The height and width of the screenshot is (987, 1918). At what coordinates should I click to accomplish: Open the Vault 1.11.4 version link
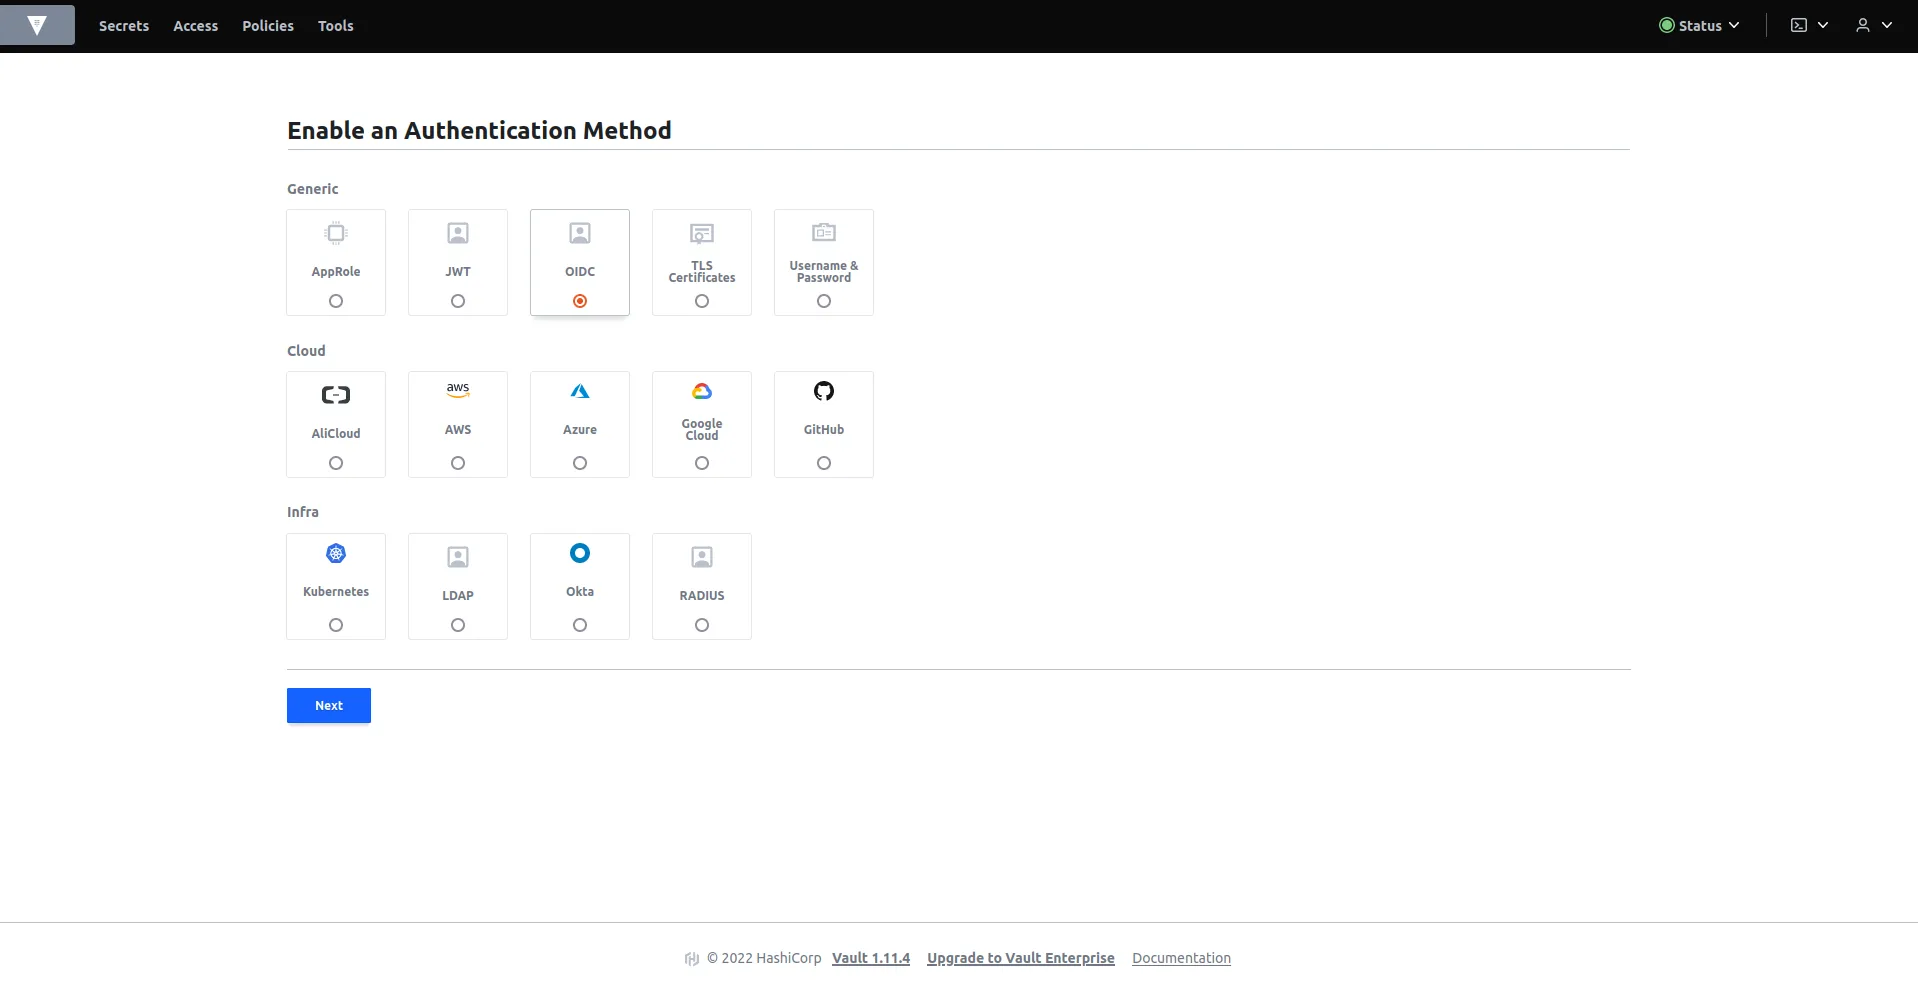871,958
